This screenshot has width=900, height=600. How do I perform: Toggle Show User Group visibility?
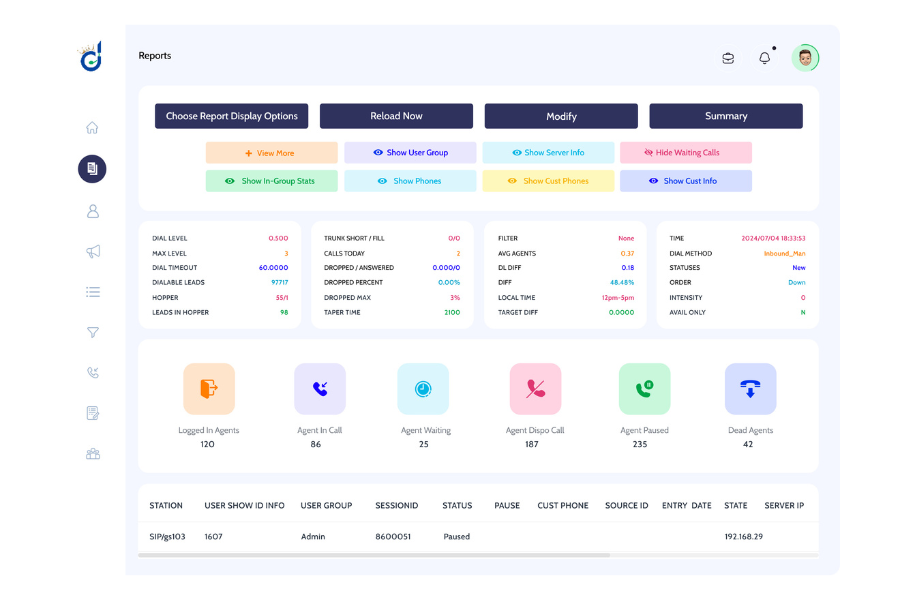coord(410,153)
